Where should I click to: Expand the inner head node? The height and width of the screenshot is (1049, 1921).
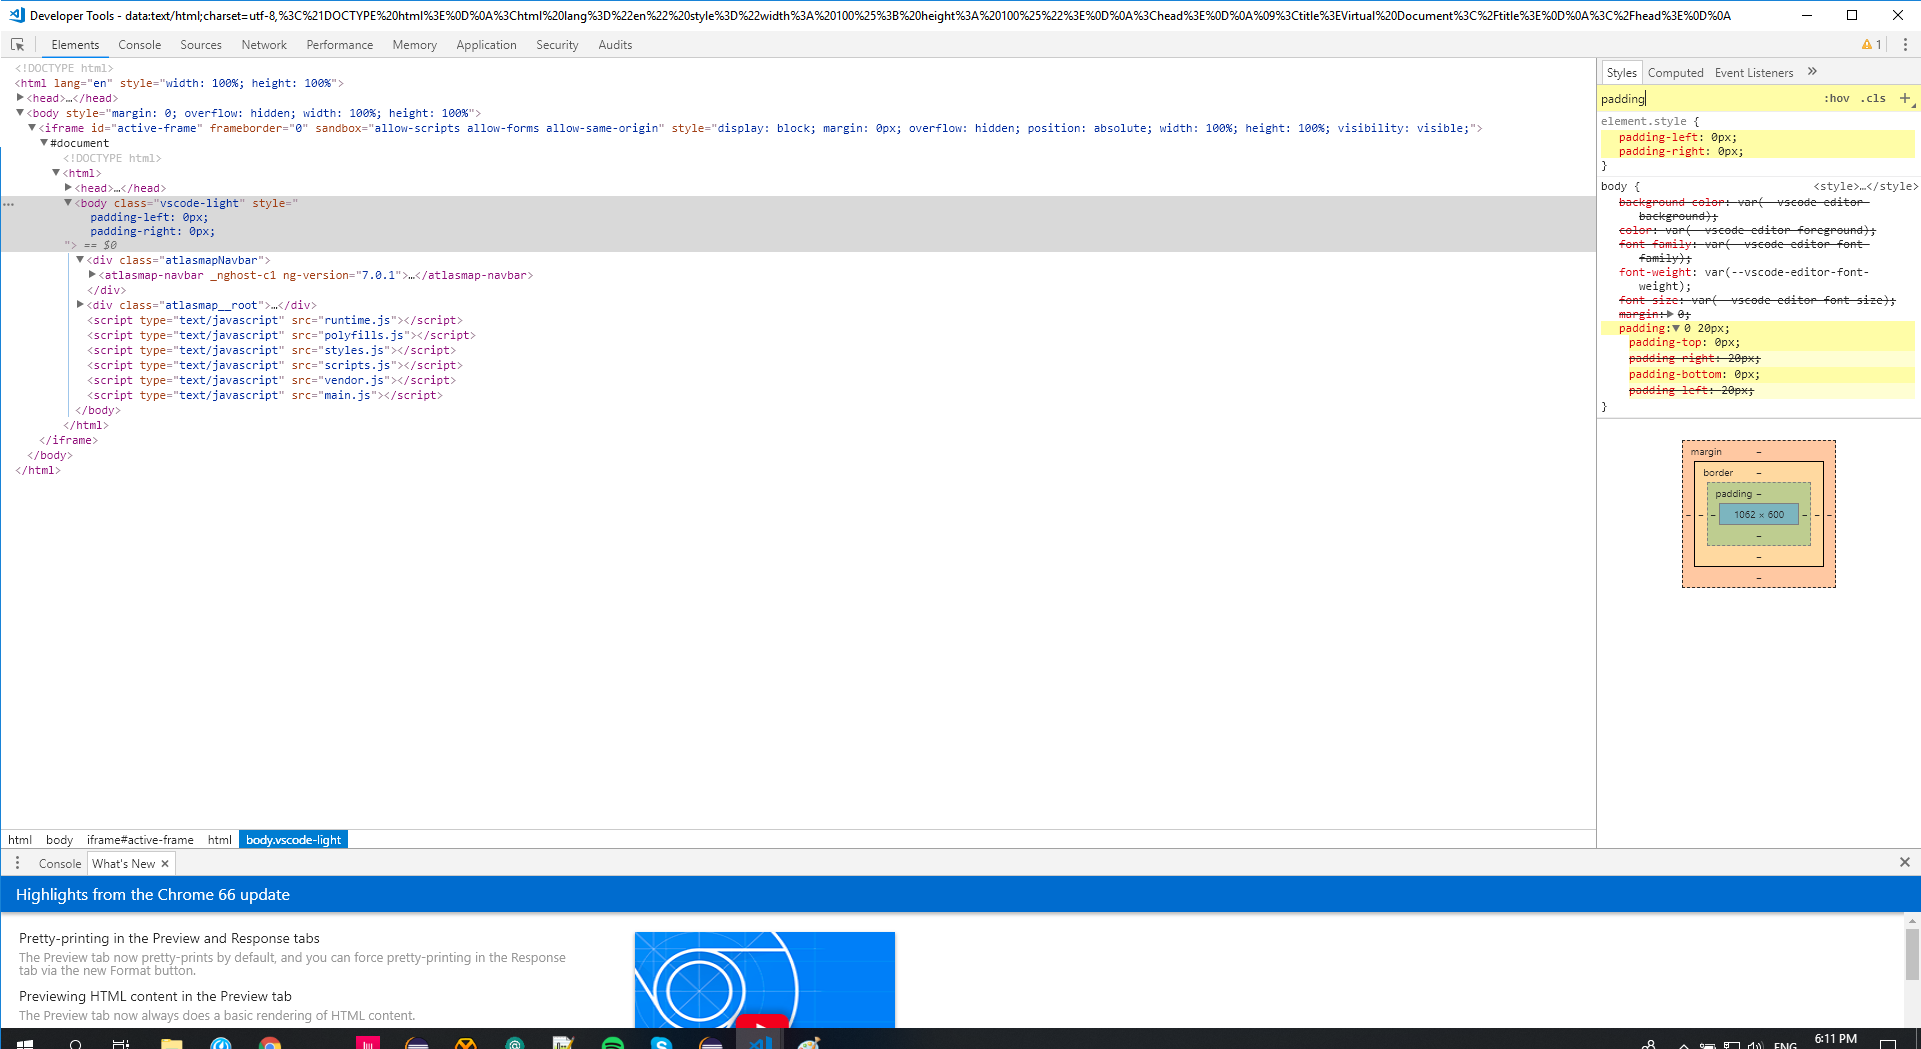[68, 188]
